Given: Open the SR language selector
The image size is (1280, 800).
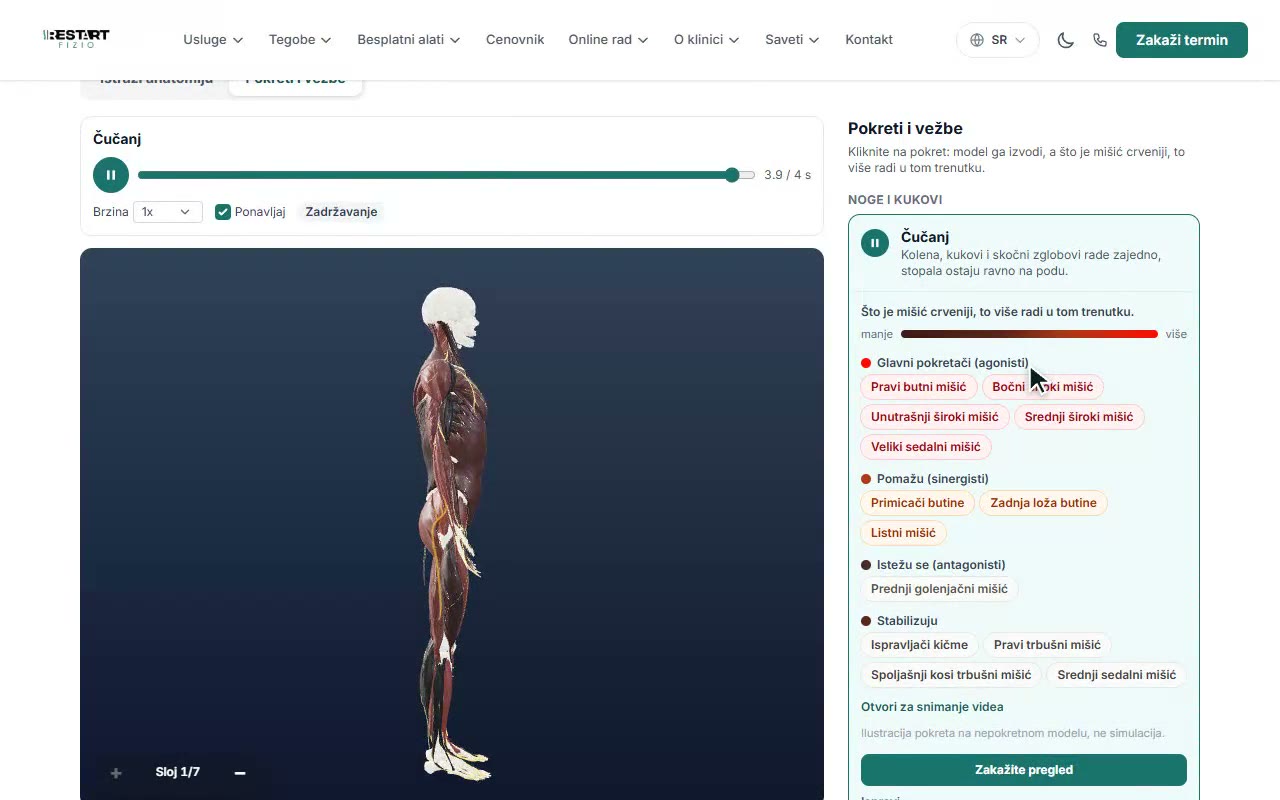Looking at the screenshot, I should tap(998, 40).
